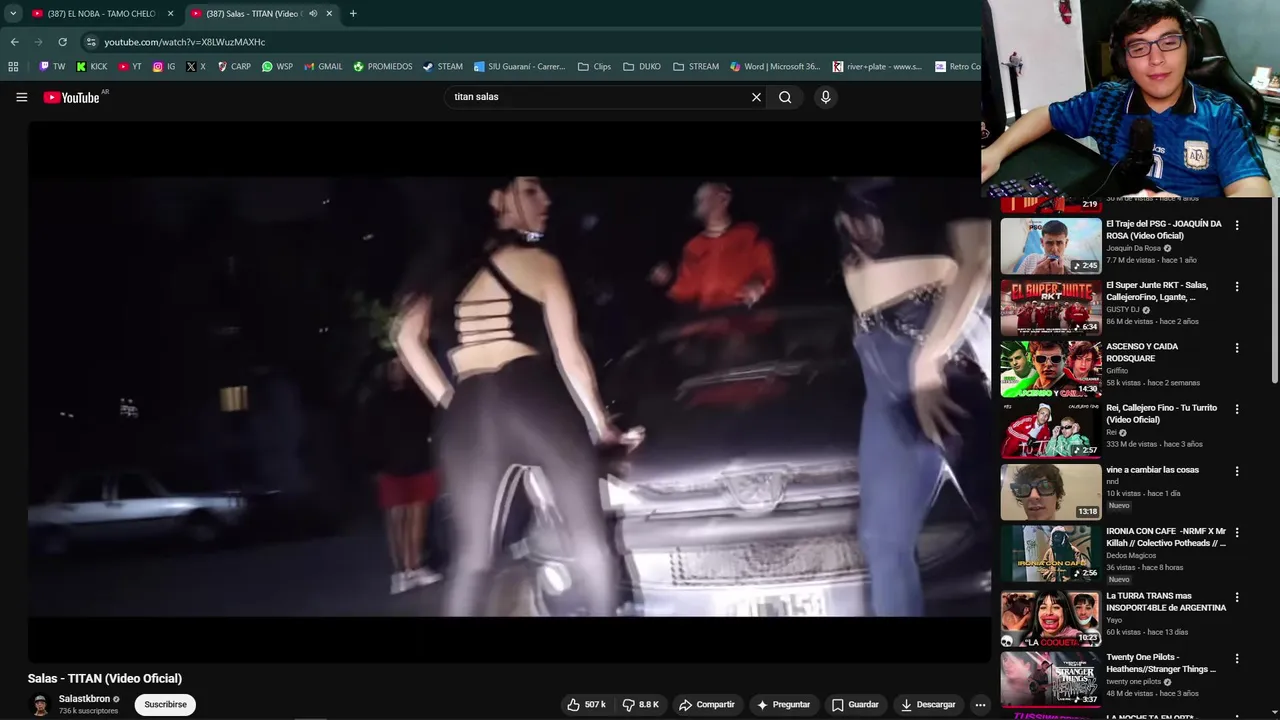This screenshot has height=720, width=1280.
Task: Click the magnifier search button
Action: [785, 97]
